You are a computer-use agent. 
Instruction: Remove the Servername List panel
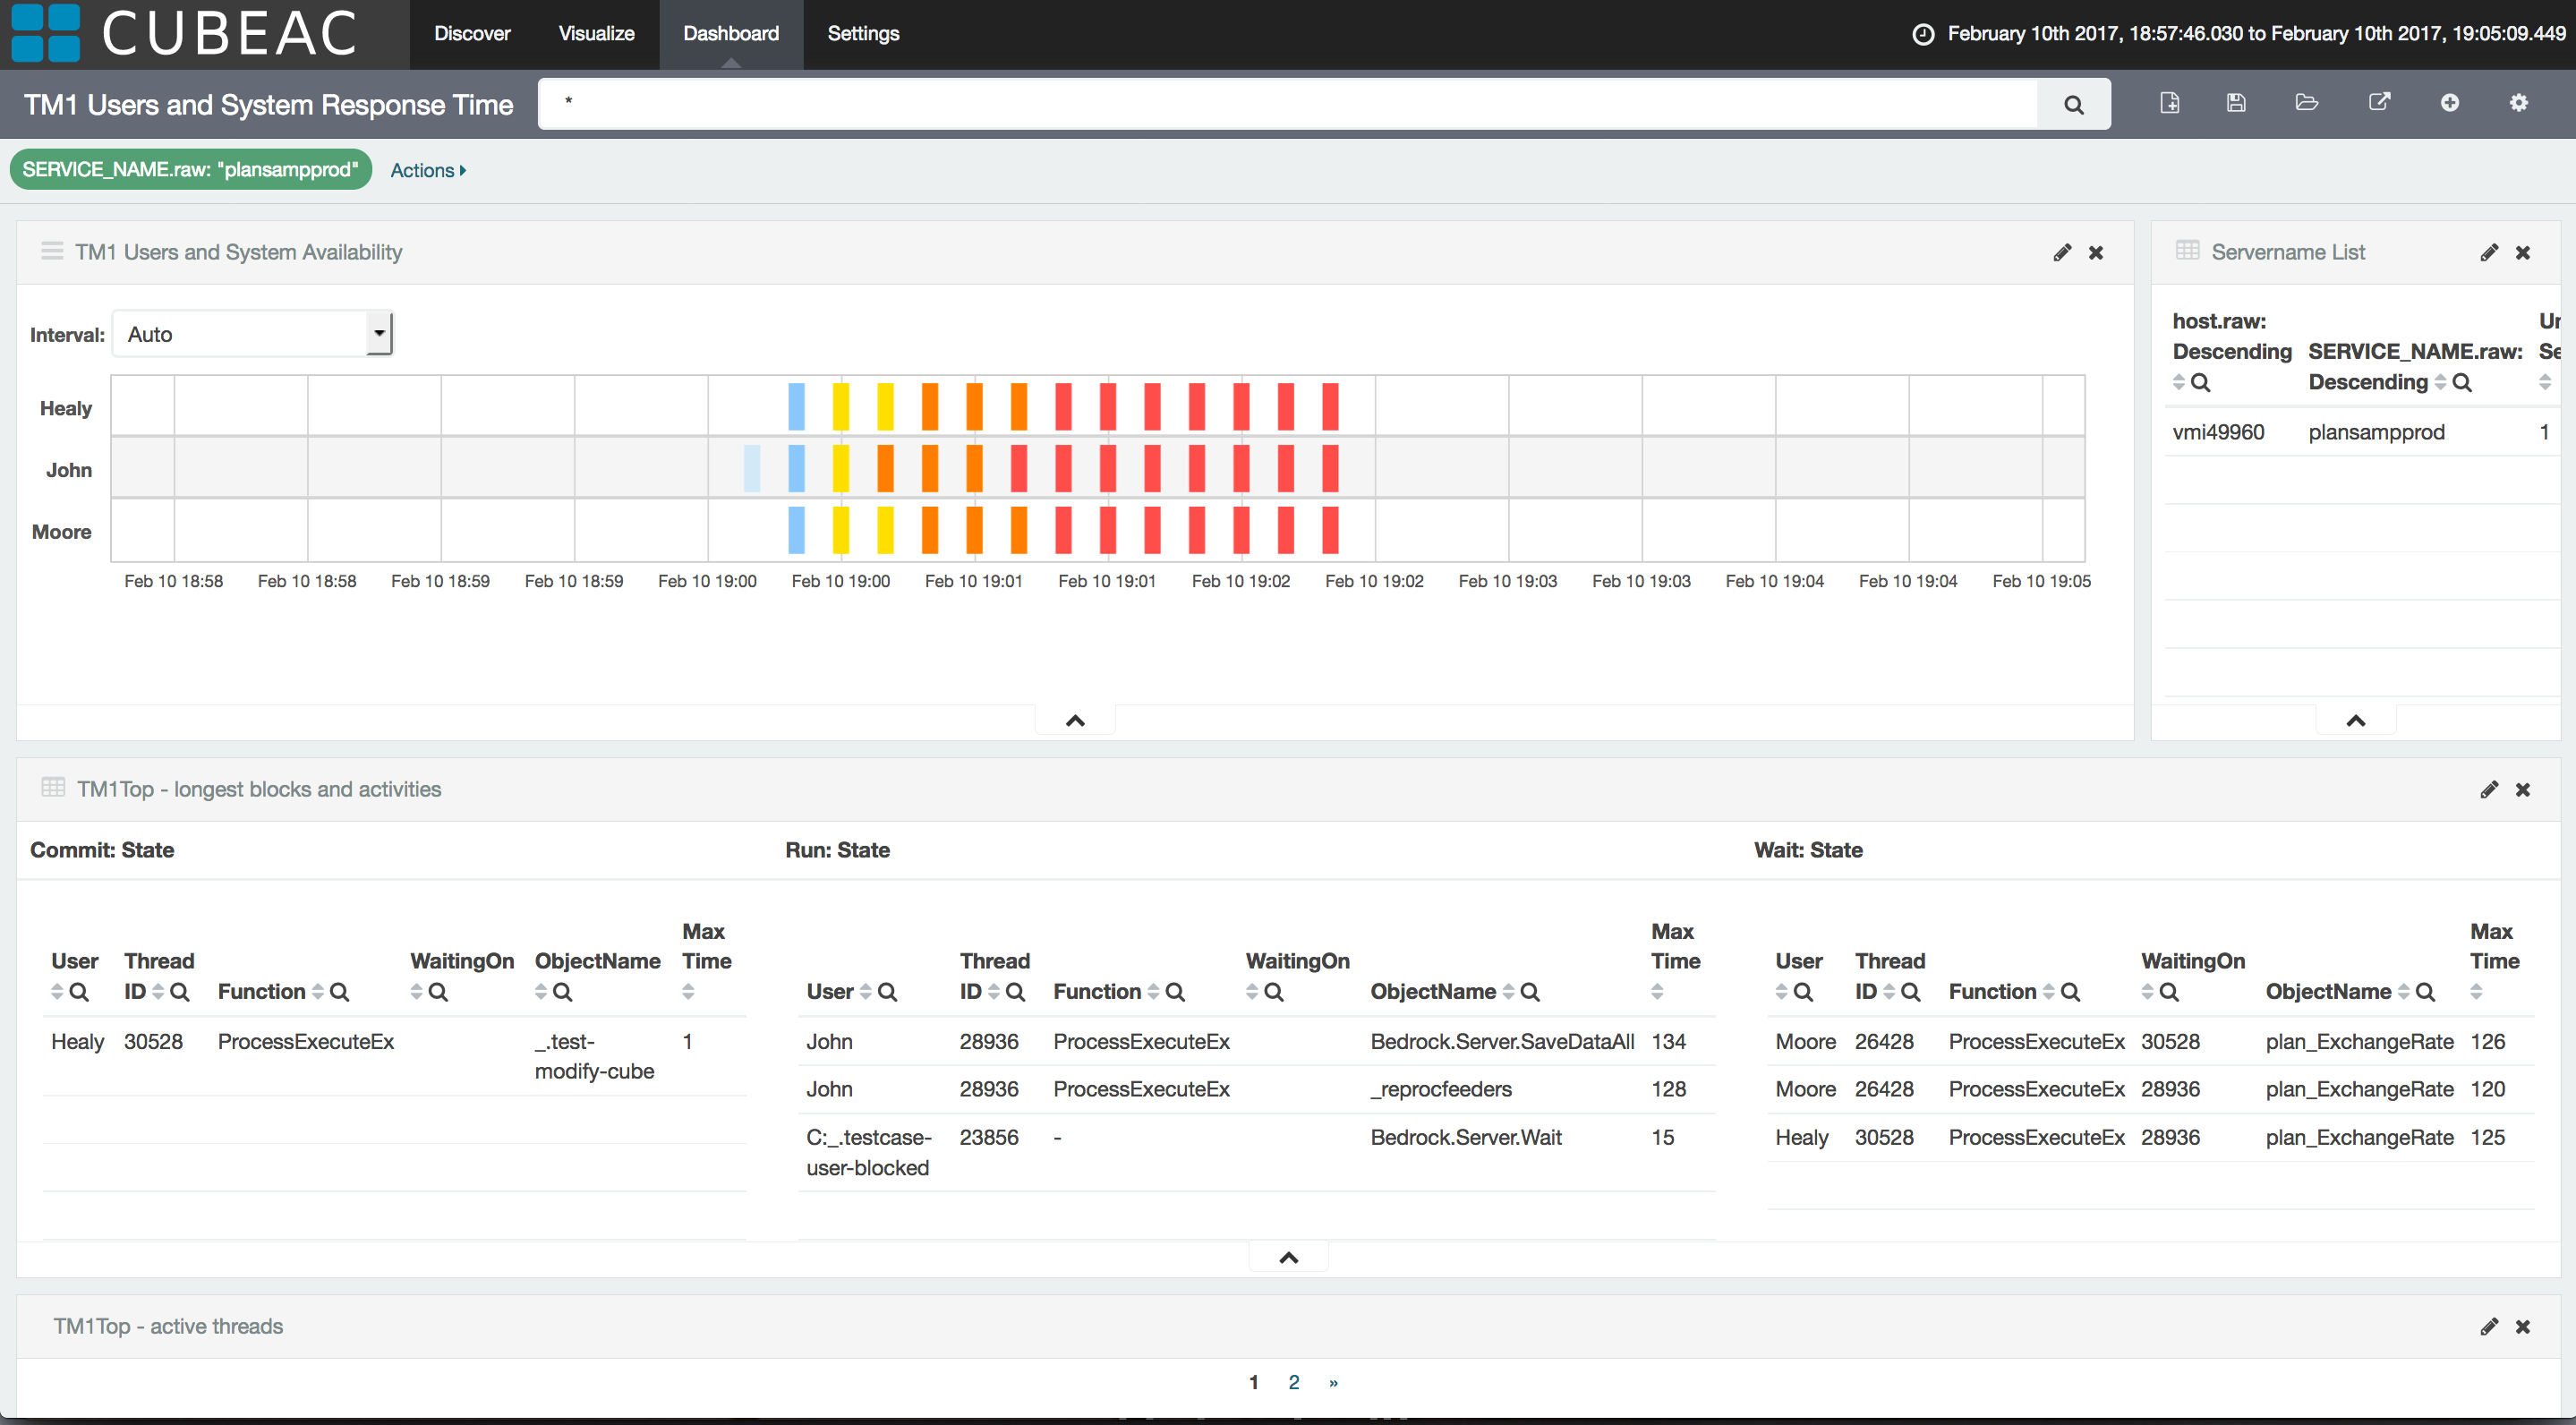pyautogui.click(x=2523, y=253)
